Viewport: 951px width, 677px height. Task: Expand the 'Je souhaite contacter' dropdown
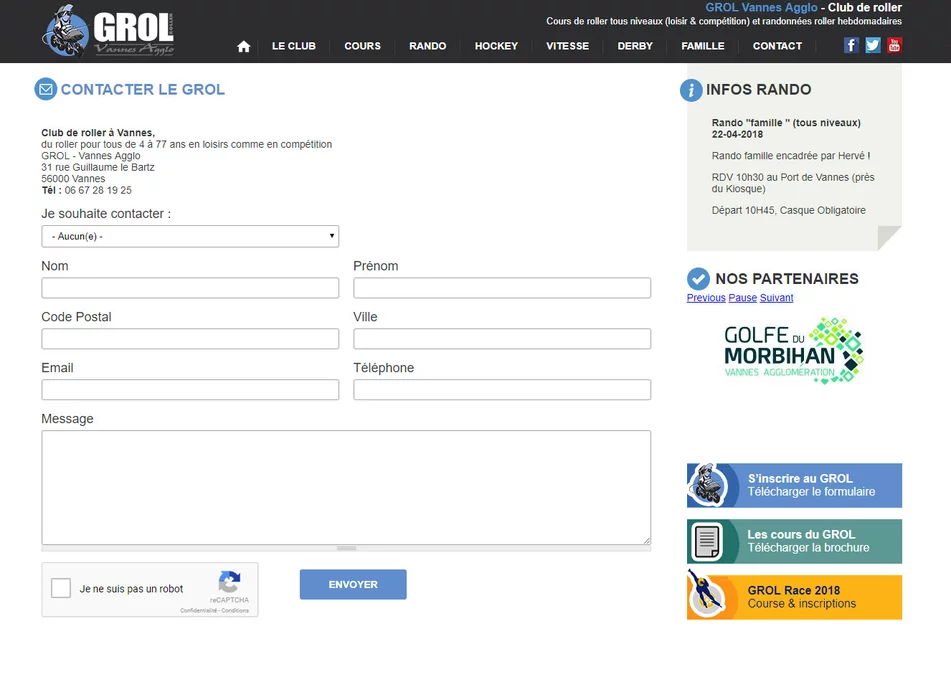point(190,236)
